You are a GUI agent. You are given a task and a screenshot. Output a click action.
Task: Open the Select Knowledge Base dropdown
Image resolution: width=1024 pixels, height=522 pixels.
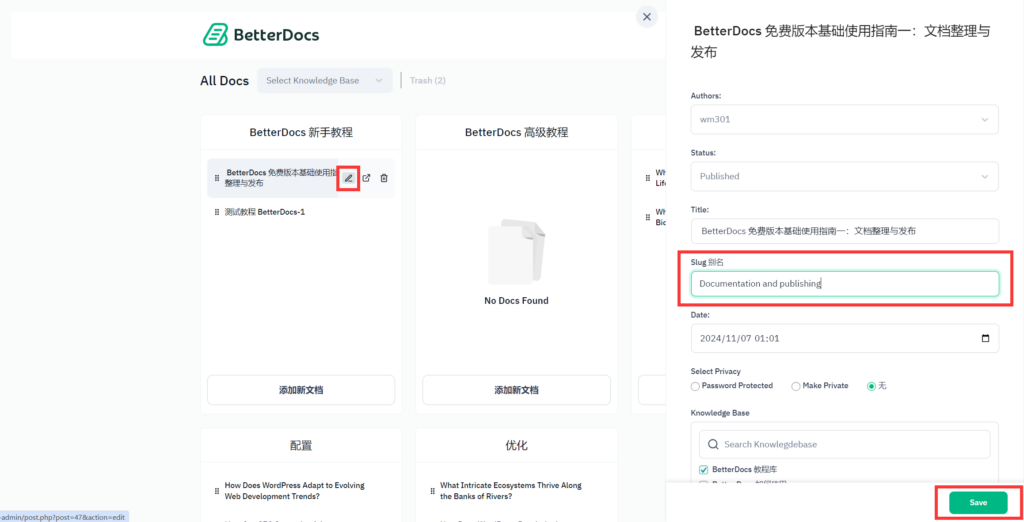pos(325,80)
